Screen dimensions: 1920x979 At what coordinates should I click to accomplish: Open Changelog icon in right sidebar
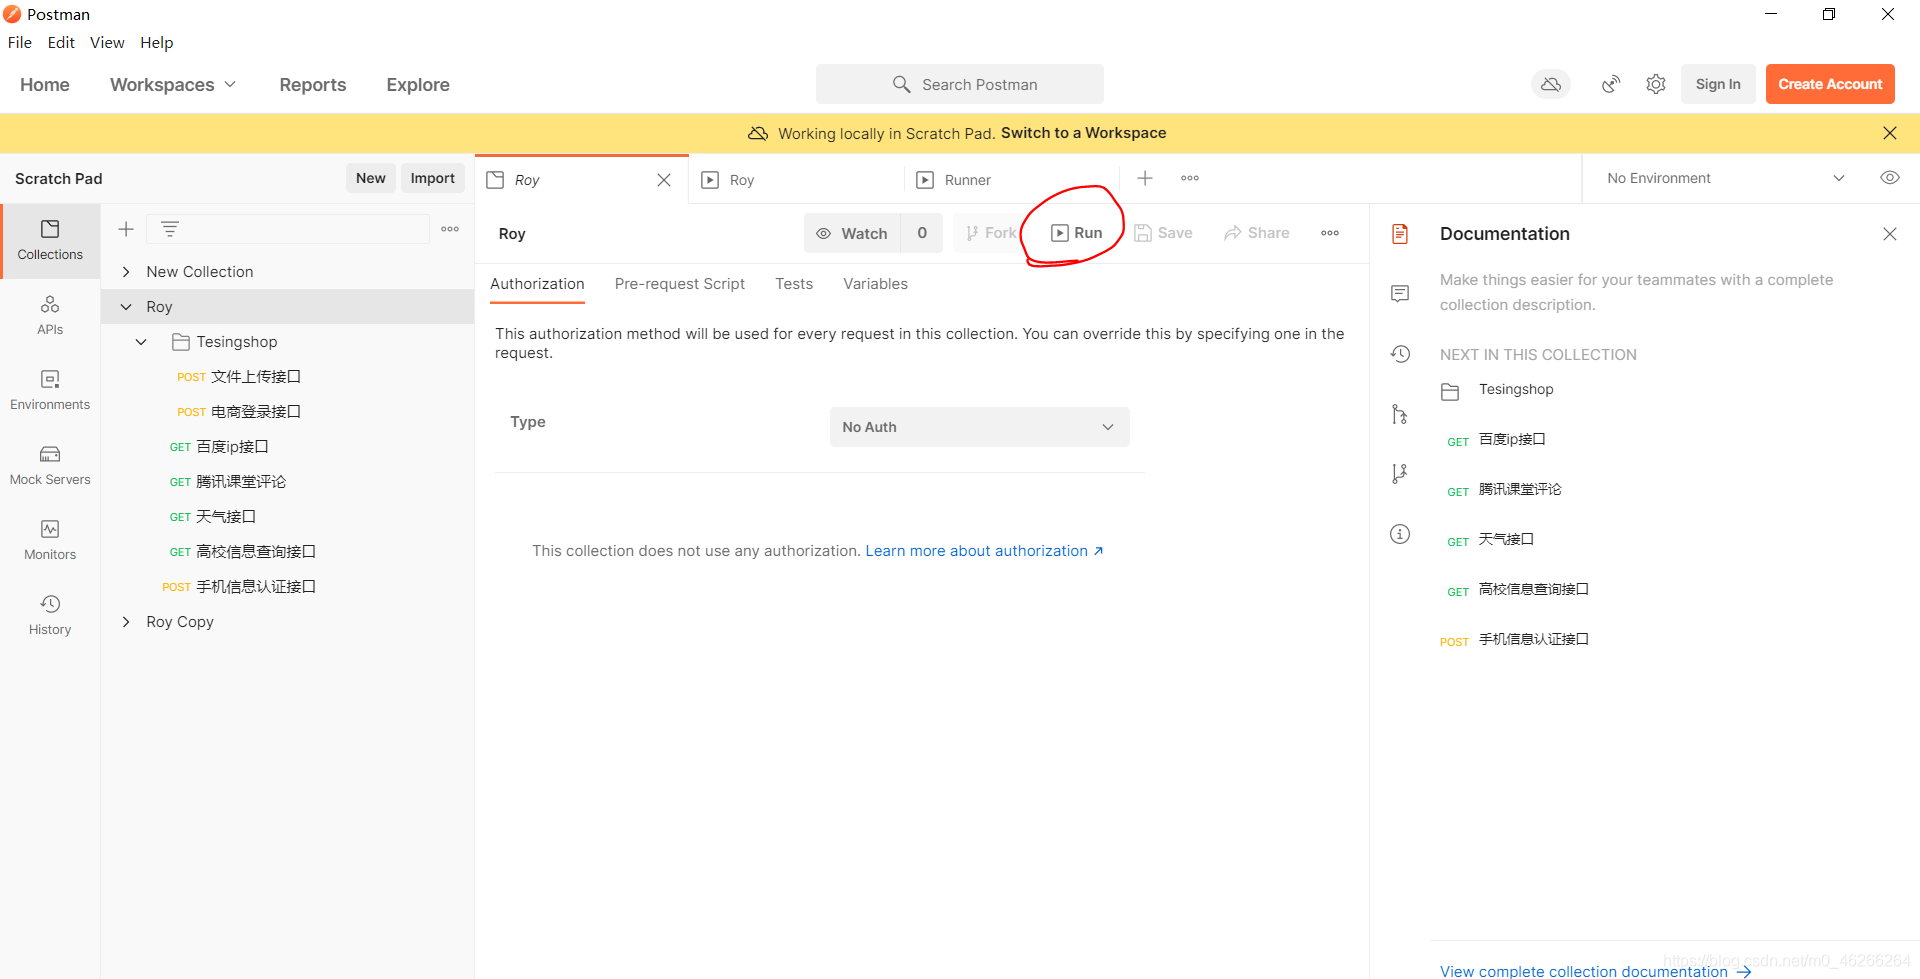pyautogui.click(x=1400, y=354)
